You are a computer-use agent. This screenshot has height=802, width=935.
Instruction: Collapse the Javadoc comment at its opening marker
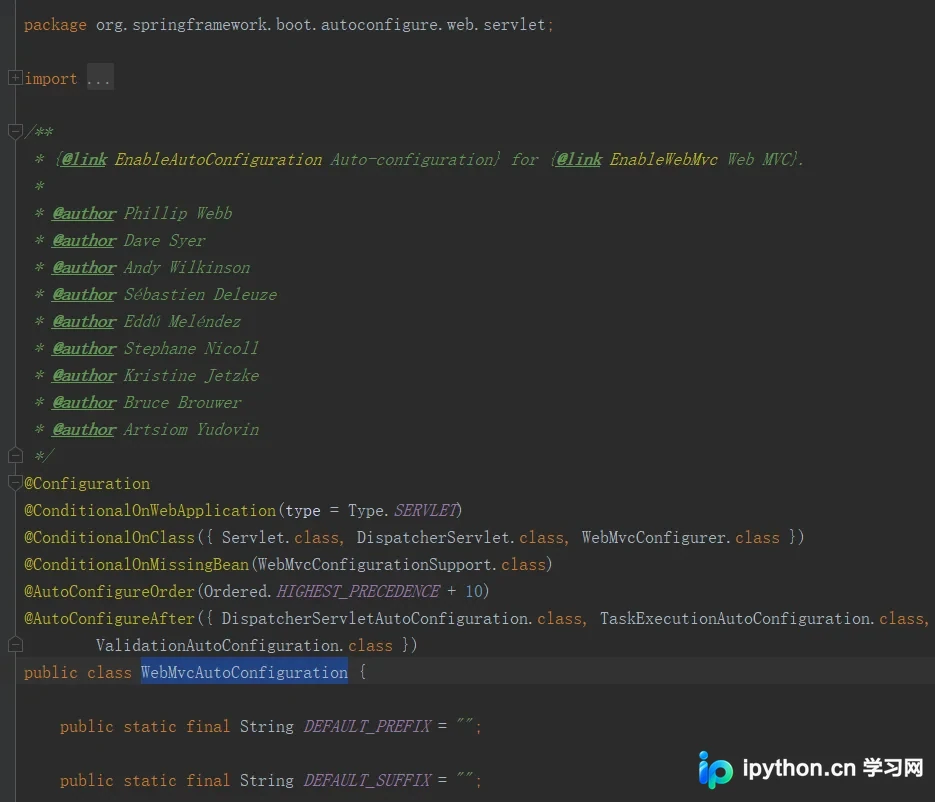pos(15,131)
